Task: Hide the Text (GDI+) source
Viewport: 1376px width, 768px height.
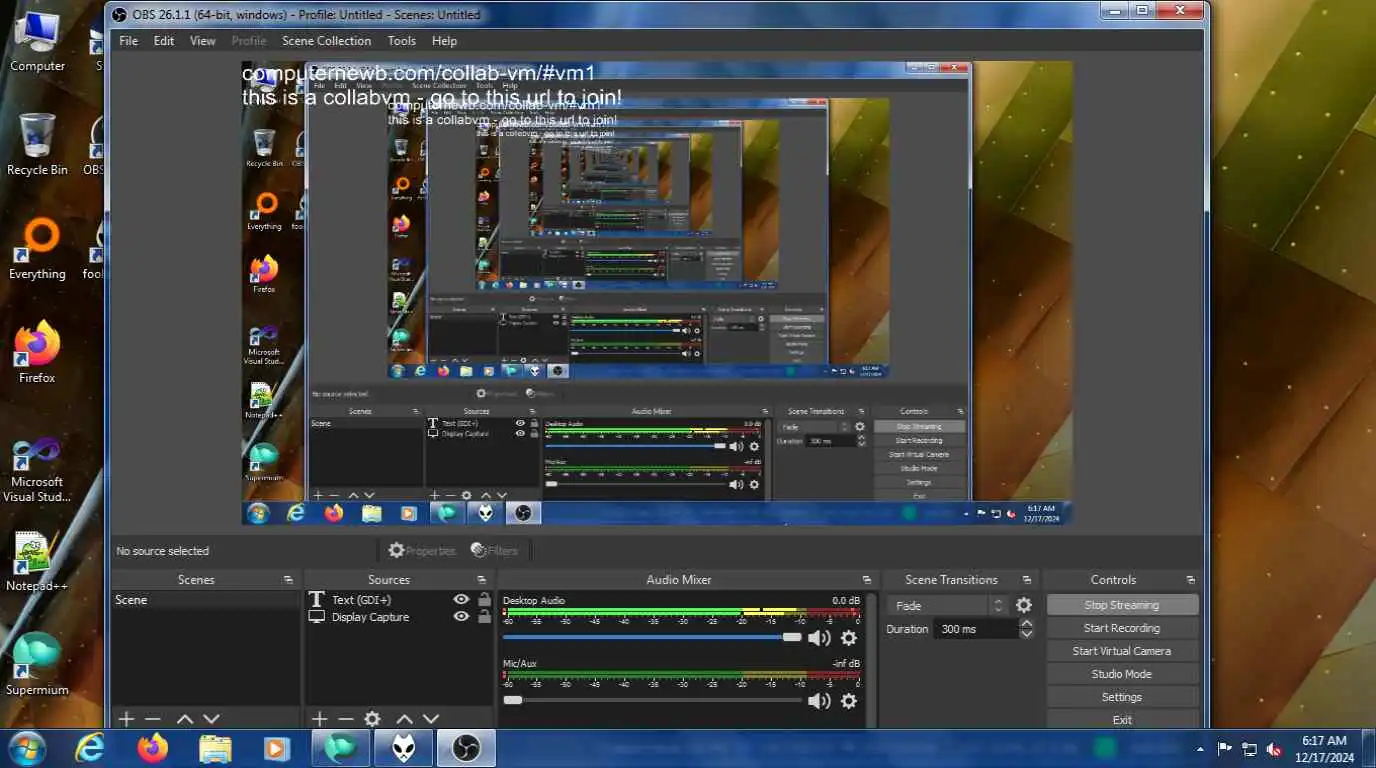Action: tap(461, 599)
